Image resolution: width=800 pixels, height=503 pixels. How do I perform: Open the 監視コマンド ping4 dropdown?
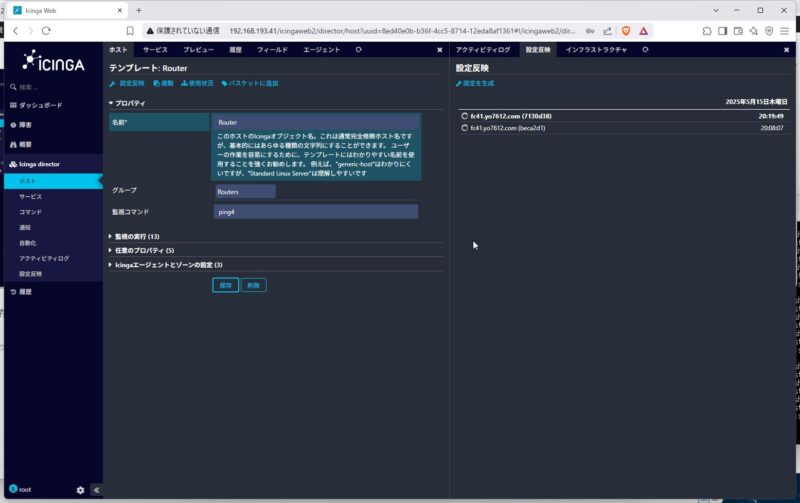coord(316,212)
